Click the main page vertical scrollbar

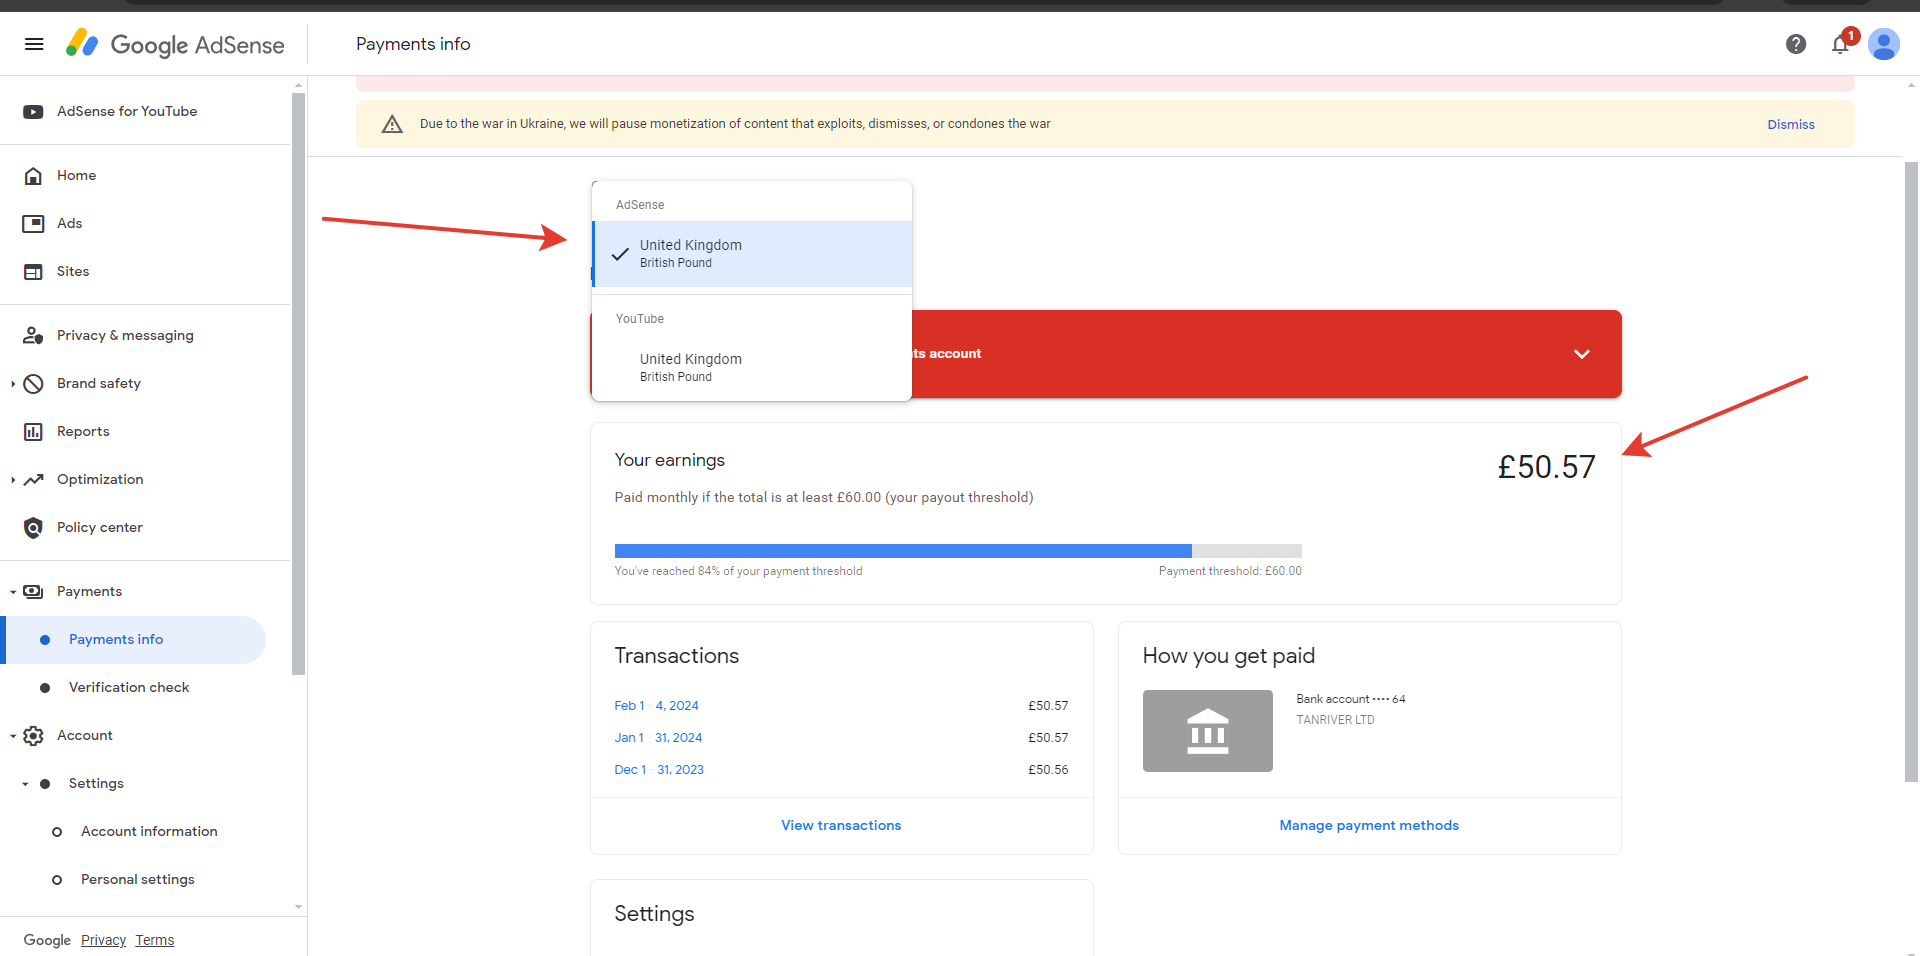1912,472
